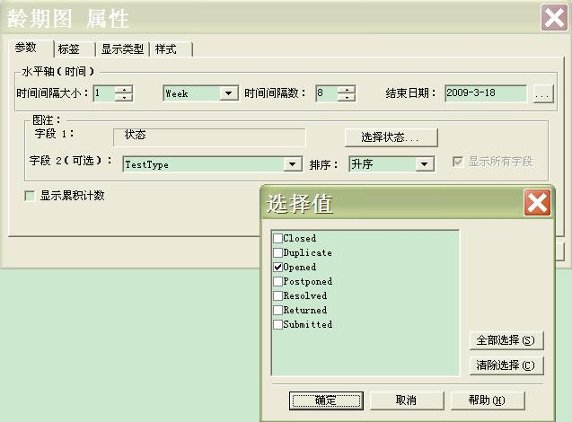Close the 选择值 dialog with red X

point(537,202)
